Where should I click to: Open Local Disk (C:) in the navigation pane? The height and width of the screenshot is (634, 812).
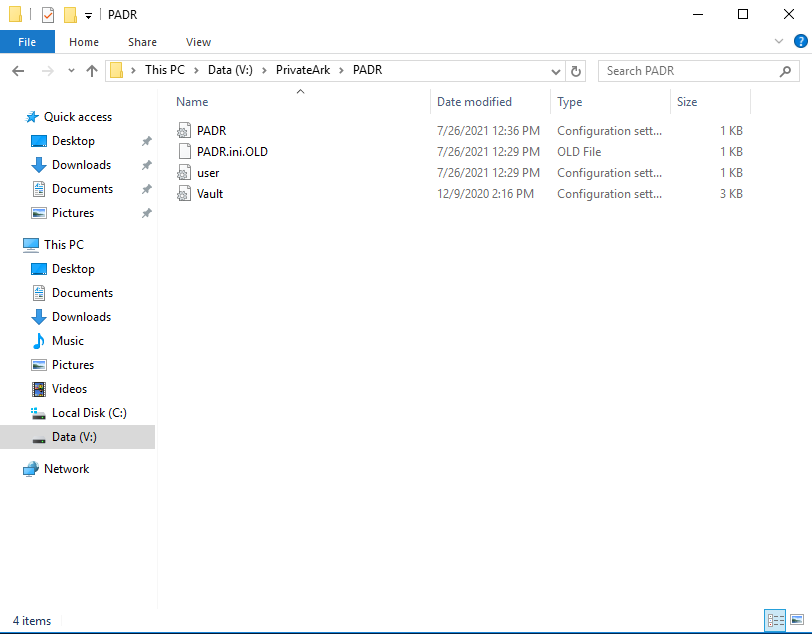tap(89, 412)
